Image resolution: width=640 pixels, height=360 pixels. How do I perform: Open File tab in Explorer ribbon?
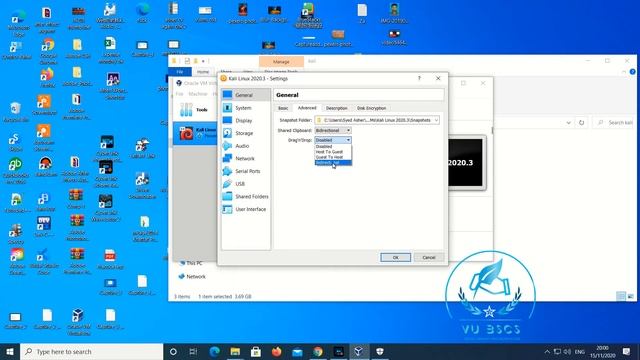180,72
